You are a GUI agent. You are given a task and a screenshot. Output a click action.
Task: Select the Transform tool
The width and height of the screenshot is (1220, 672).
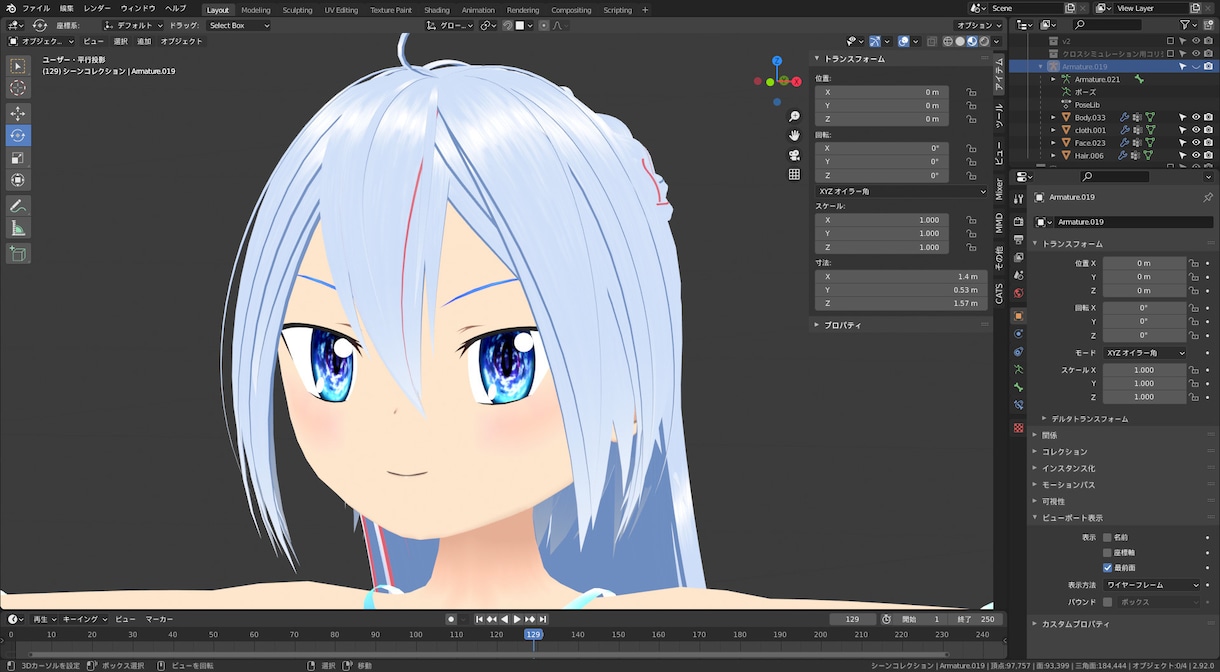point(18,180)
